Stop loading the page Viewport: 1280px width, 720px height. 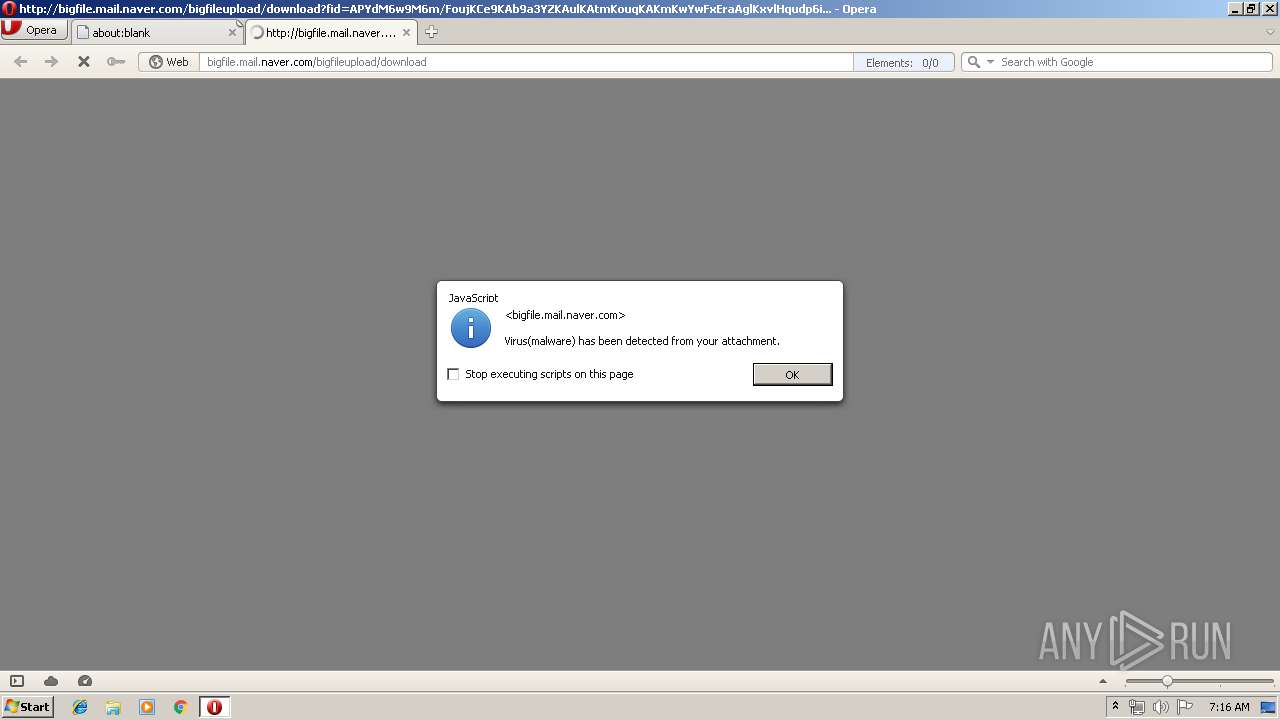pos(84,62)
